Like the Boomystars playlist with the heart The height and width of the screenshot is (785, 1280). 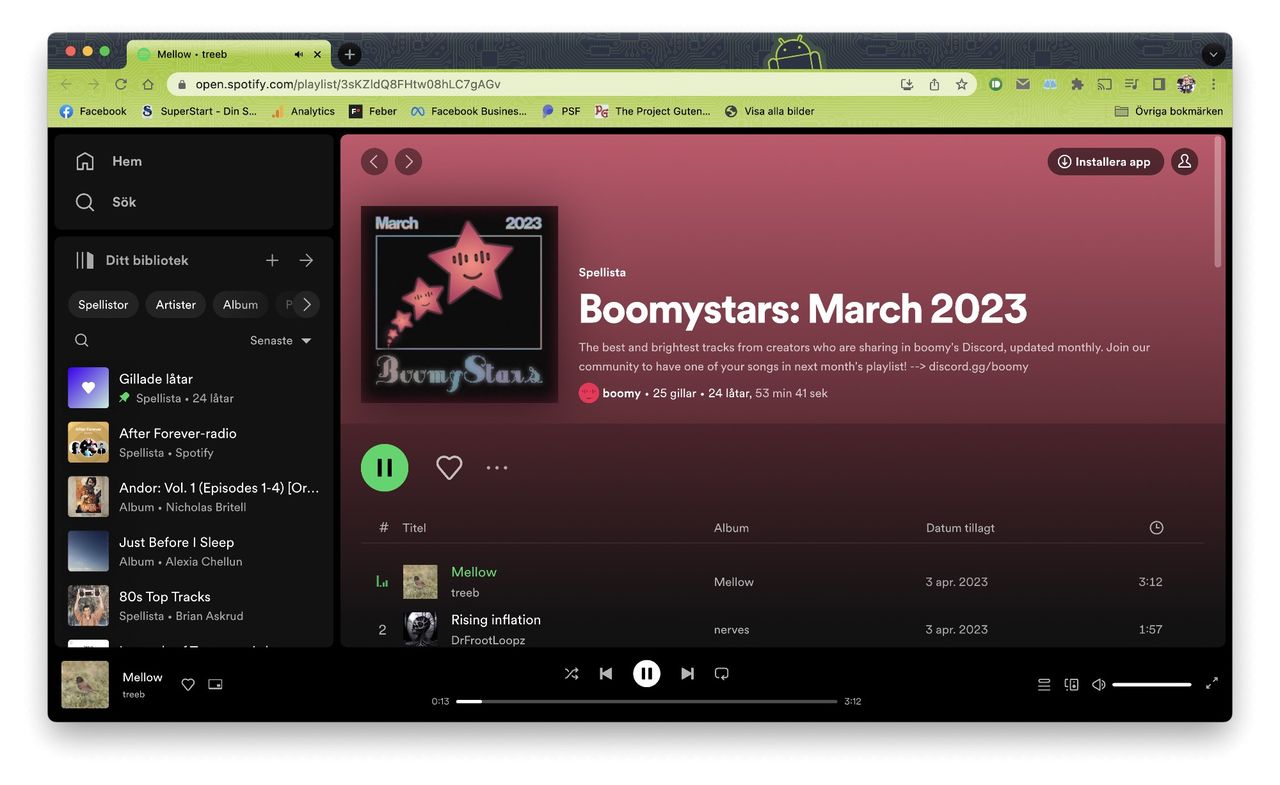point(449,467)
